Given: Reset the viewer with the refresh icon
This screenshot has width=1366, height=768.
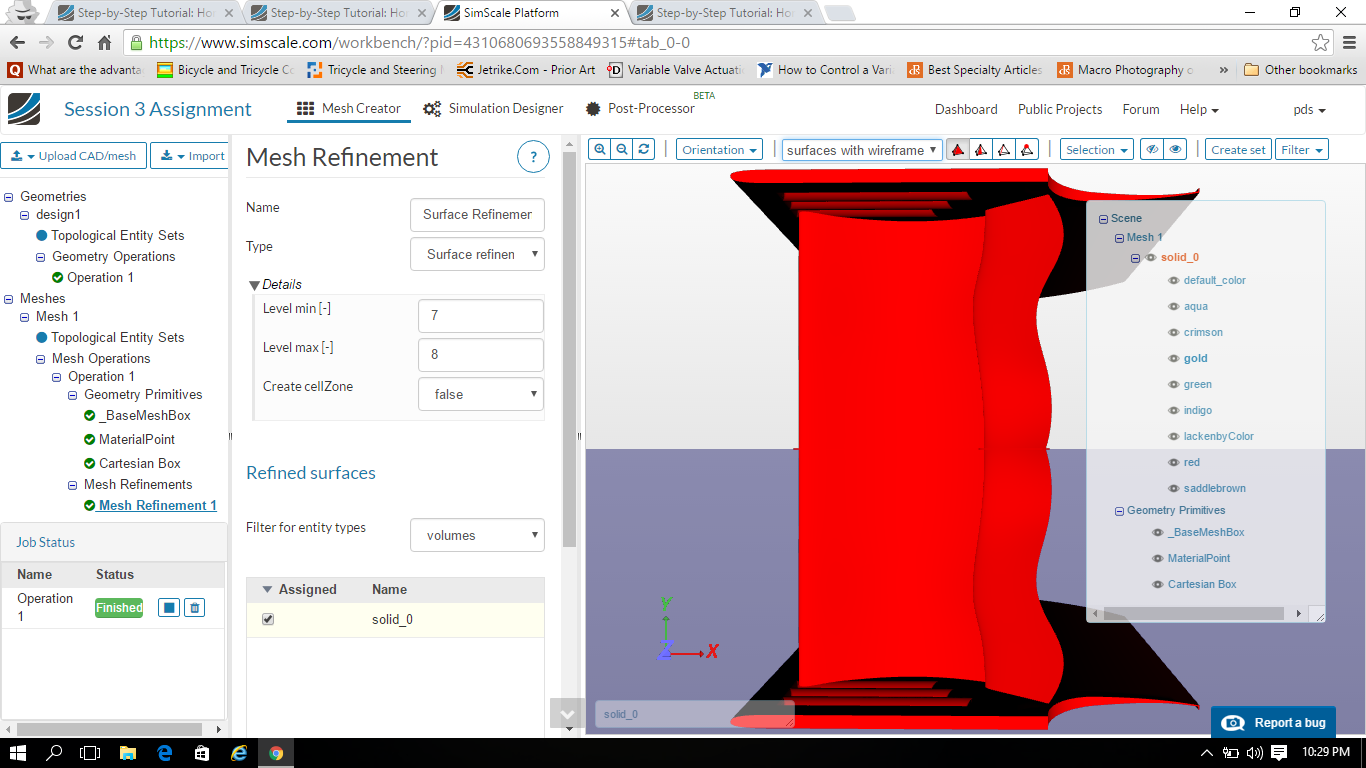Looking at the screenshot, I should point(644,150).
